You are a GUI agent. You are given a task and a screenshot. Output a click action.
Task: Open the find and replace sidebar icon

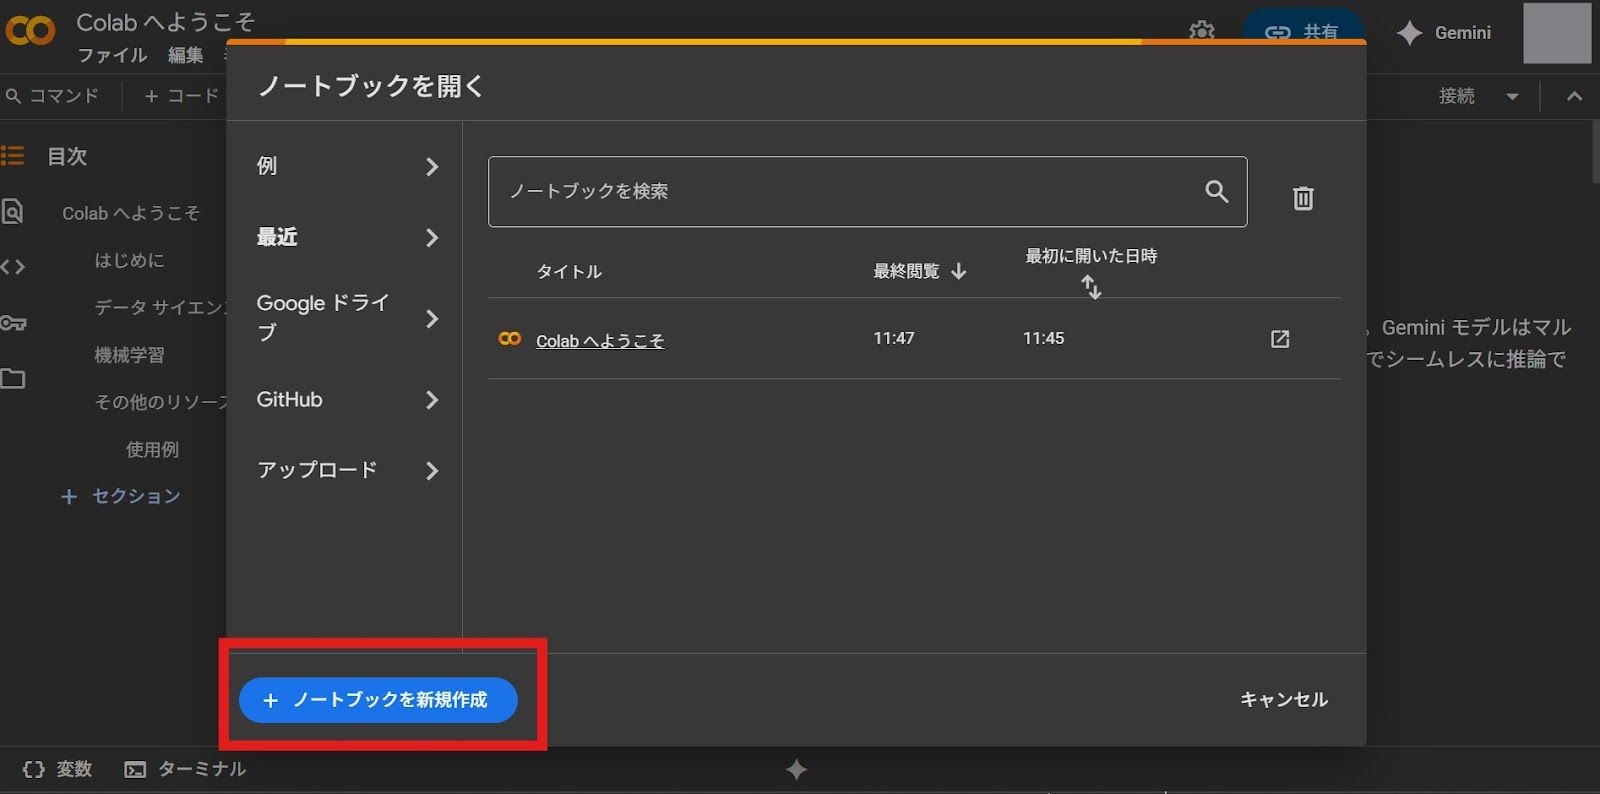pos(12,211)
